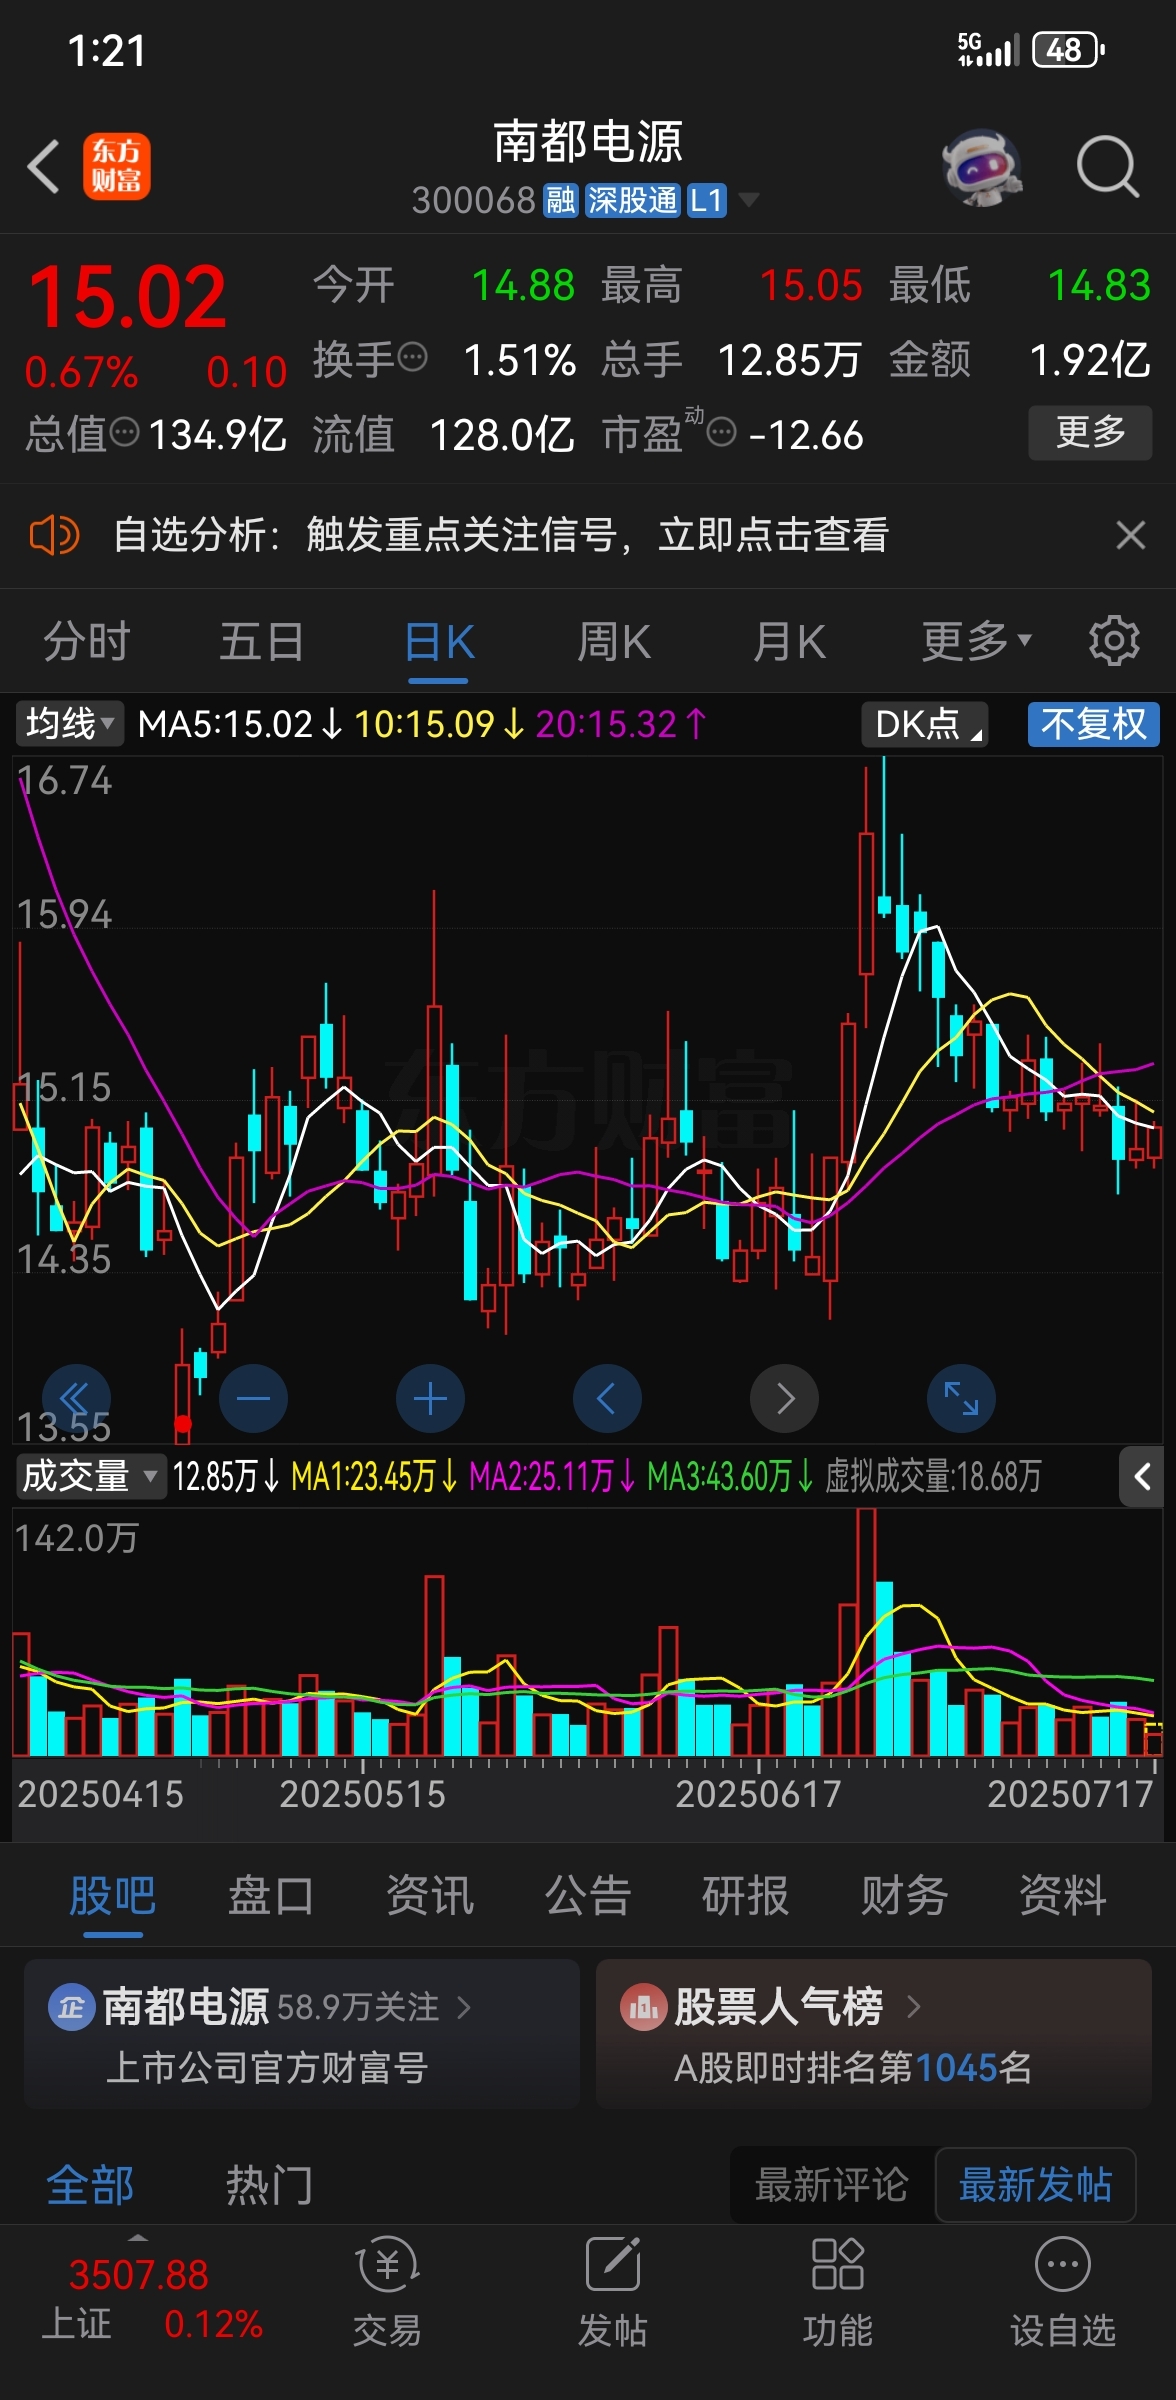Image resolution: width=1176 pixels, height=2400 pixels.
Task: Tap the 深股通 tag
Action: [632, 200]
